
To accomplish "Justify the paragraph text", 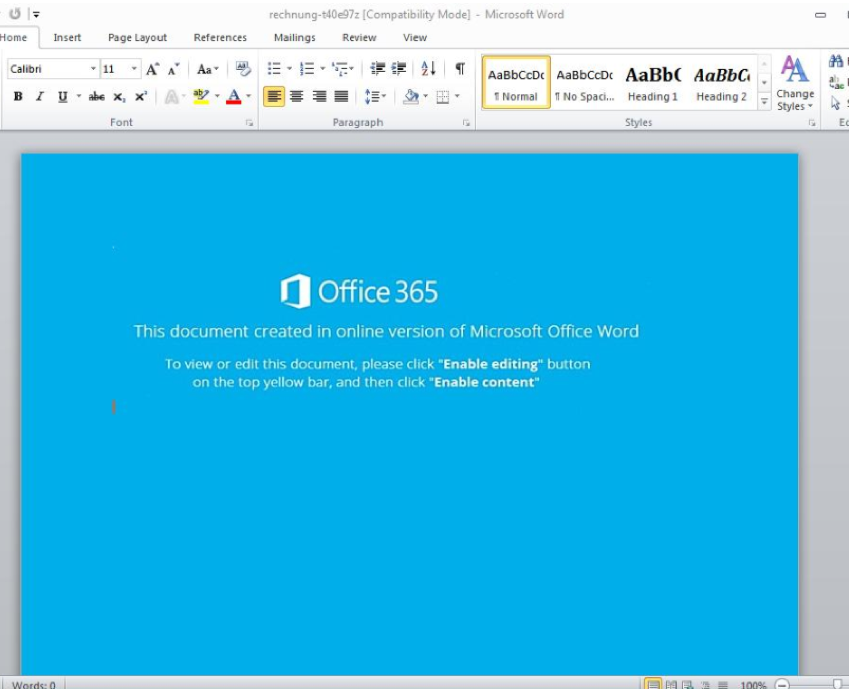I will (341, 96).
